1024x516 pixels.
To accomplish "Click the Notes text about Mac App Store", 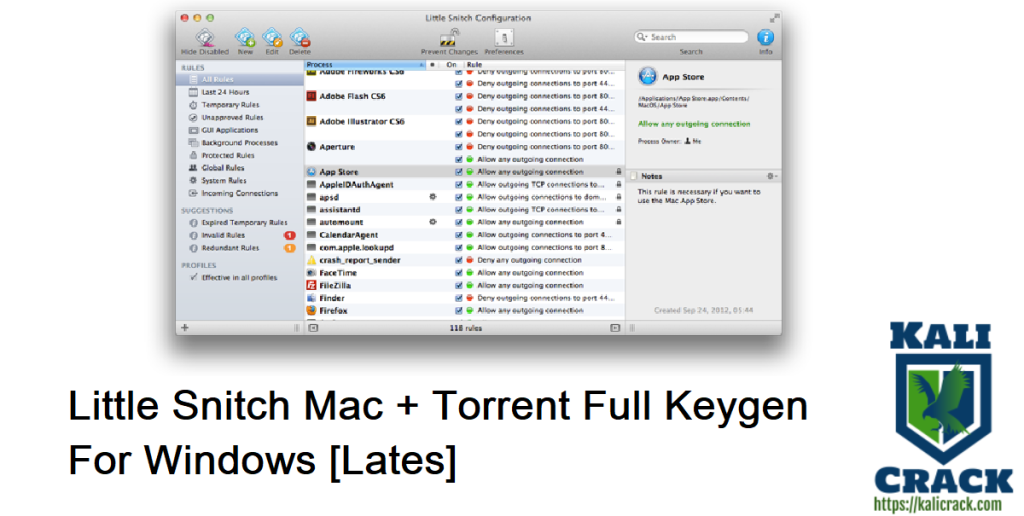I will 699,197.
